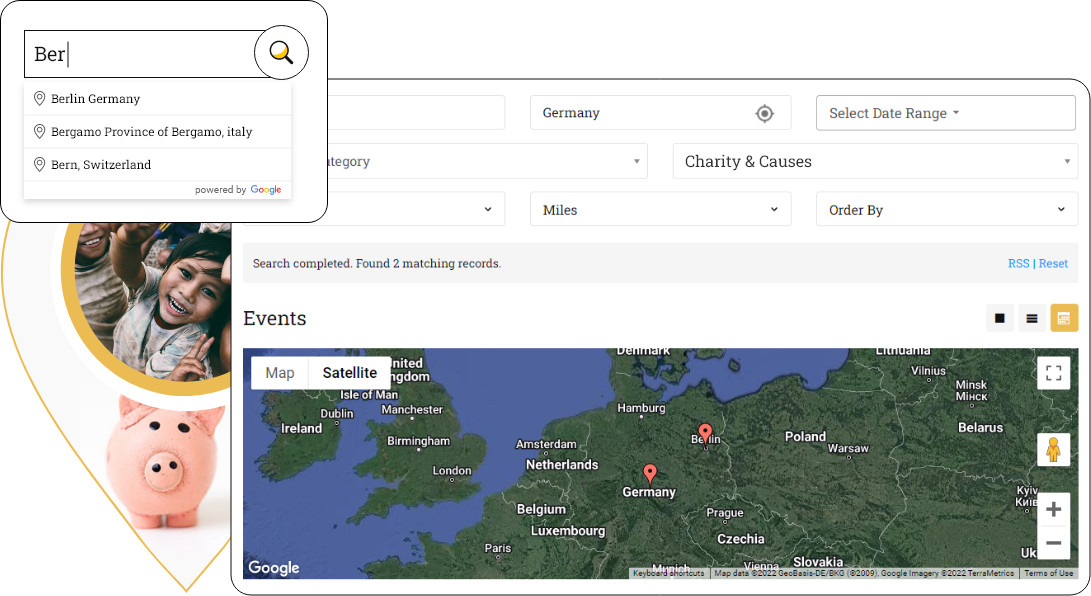This screenshot has height=596, width=1091.
Task: Expand the Charity & Causes dropdown
Action: [875, 161]
